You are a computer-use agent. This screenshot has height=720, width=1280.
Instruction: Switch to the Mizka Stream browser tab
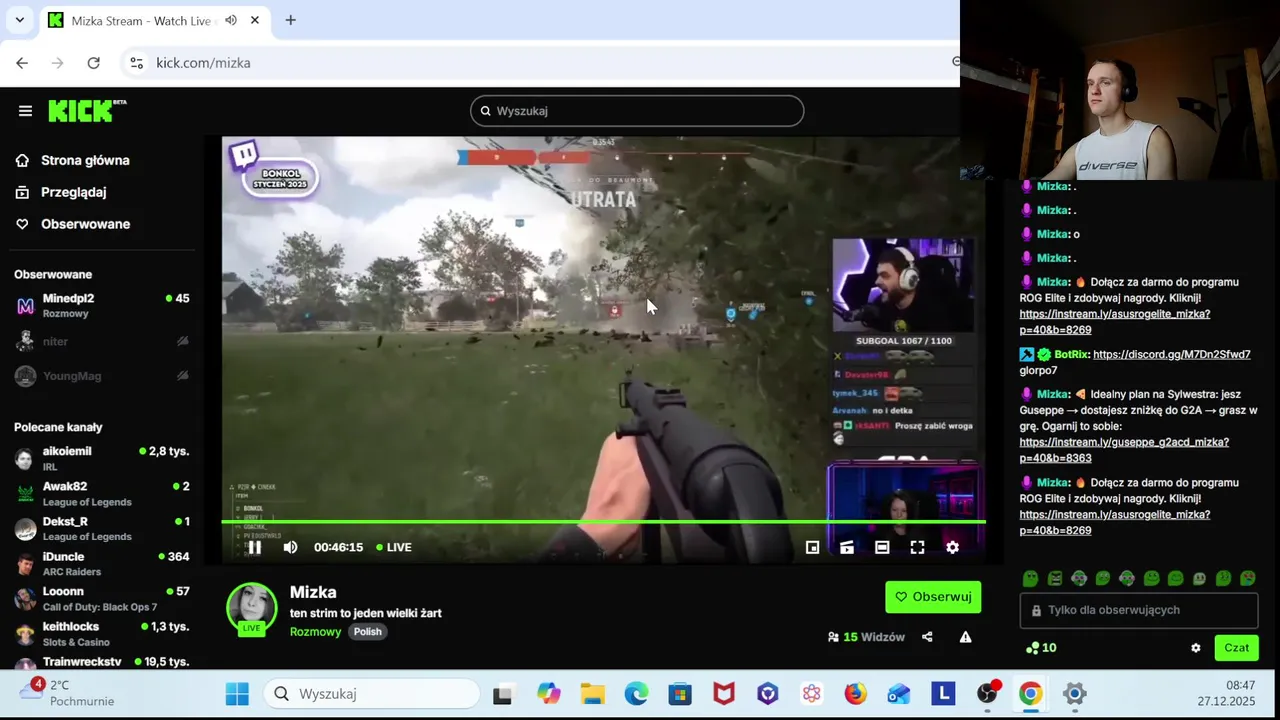coord(155,20)
